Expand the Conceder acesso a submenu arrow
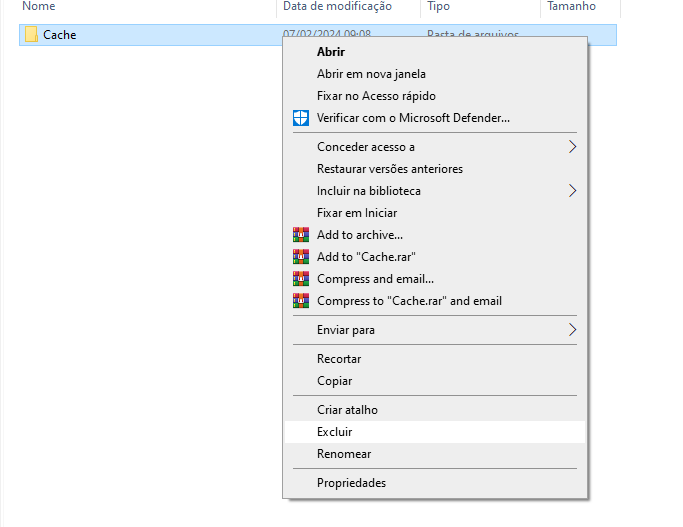Viewport: 683px width, 527px height. [573, 147]
